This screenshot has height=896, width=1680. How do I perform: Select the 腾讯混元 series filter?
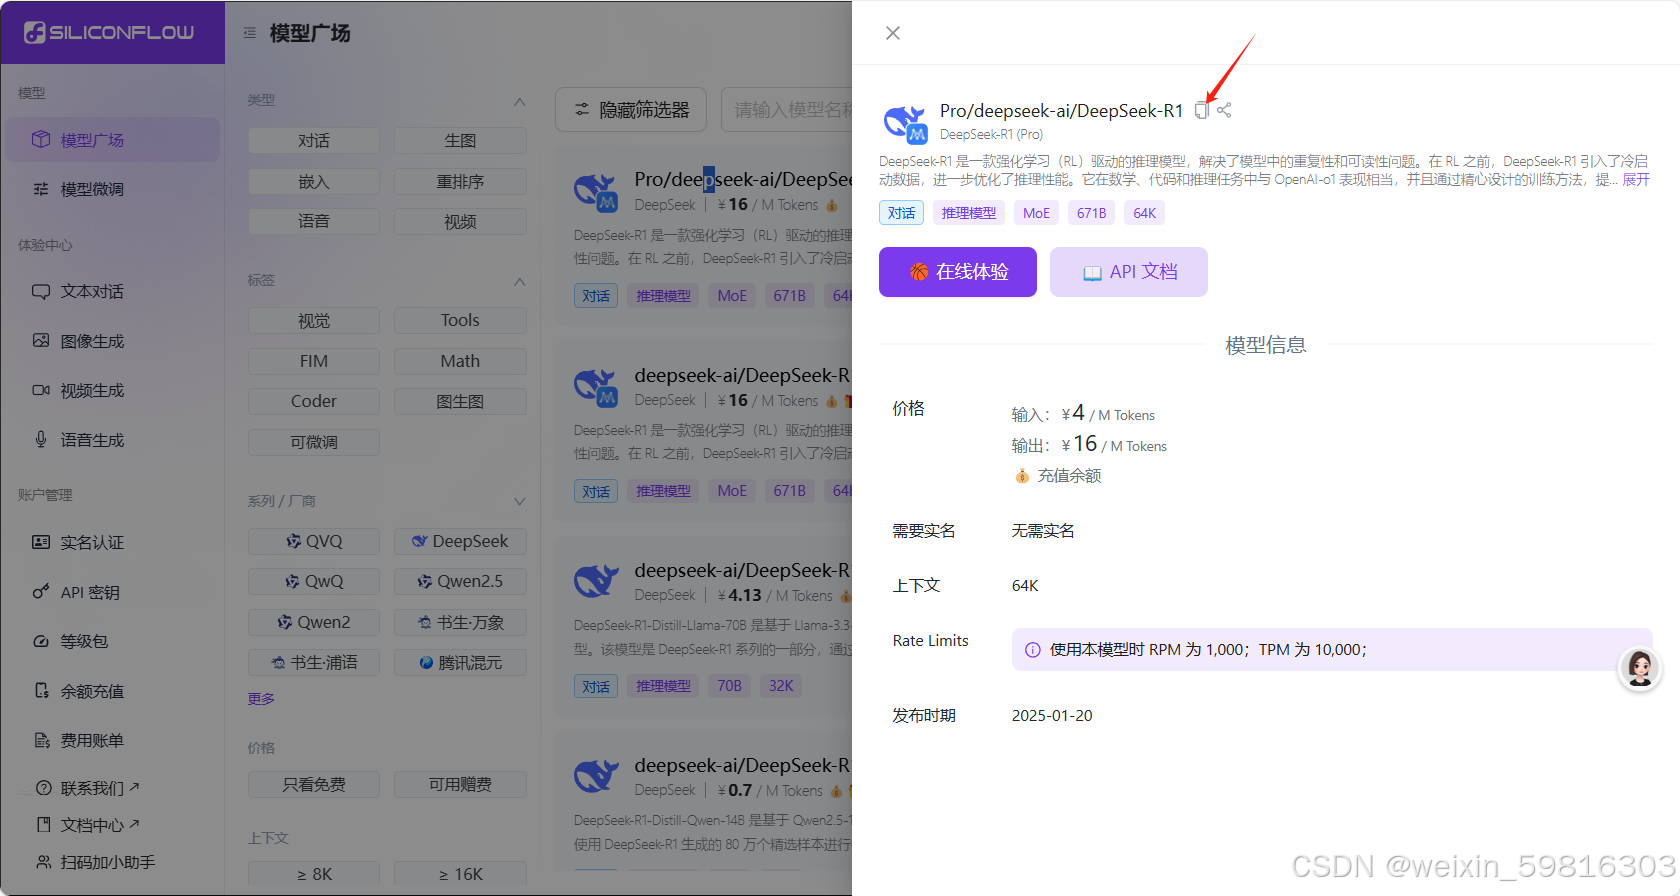click(x=460, y=662)
